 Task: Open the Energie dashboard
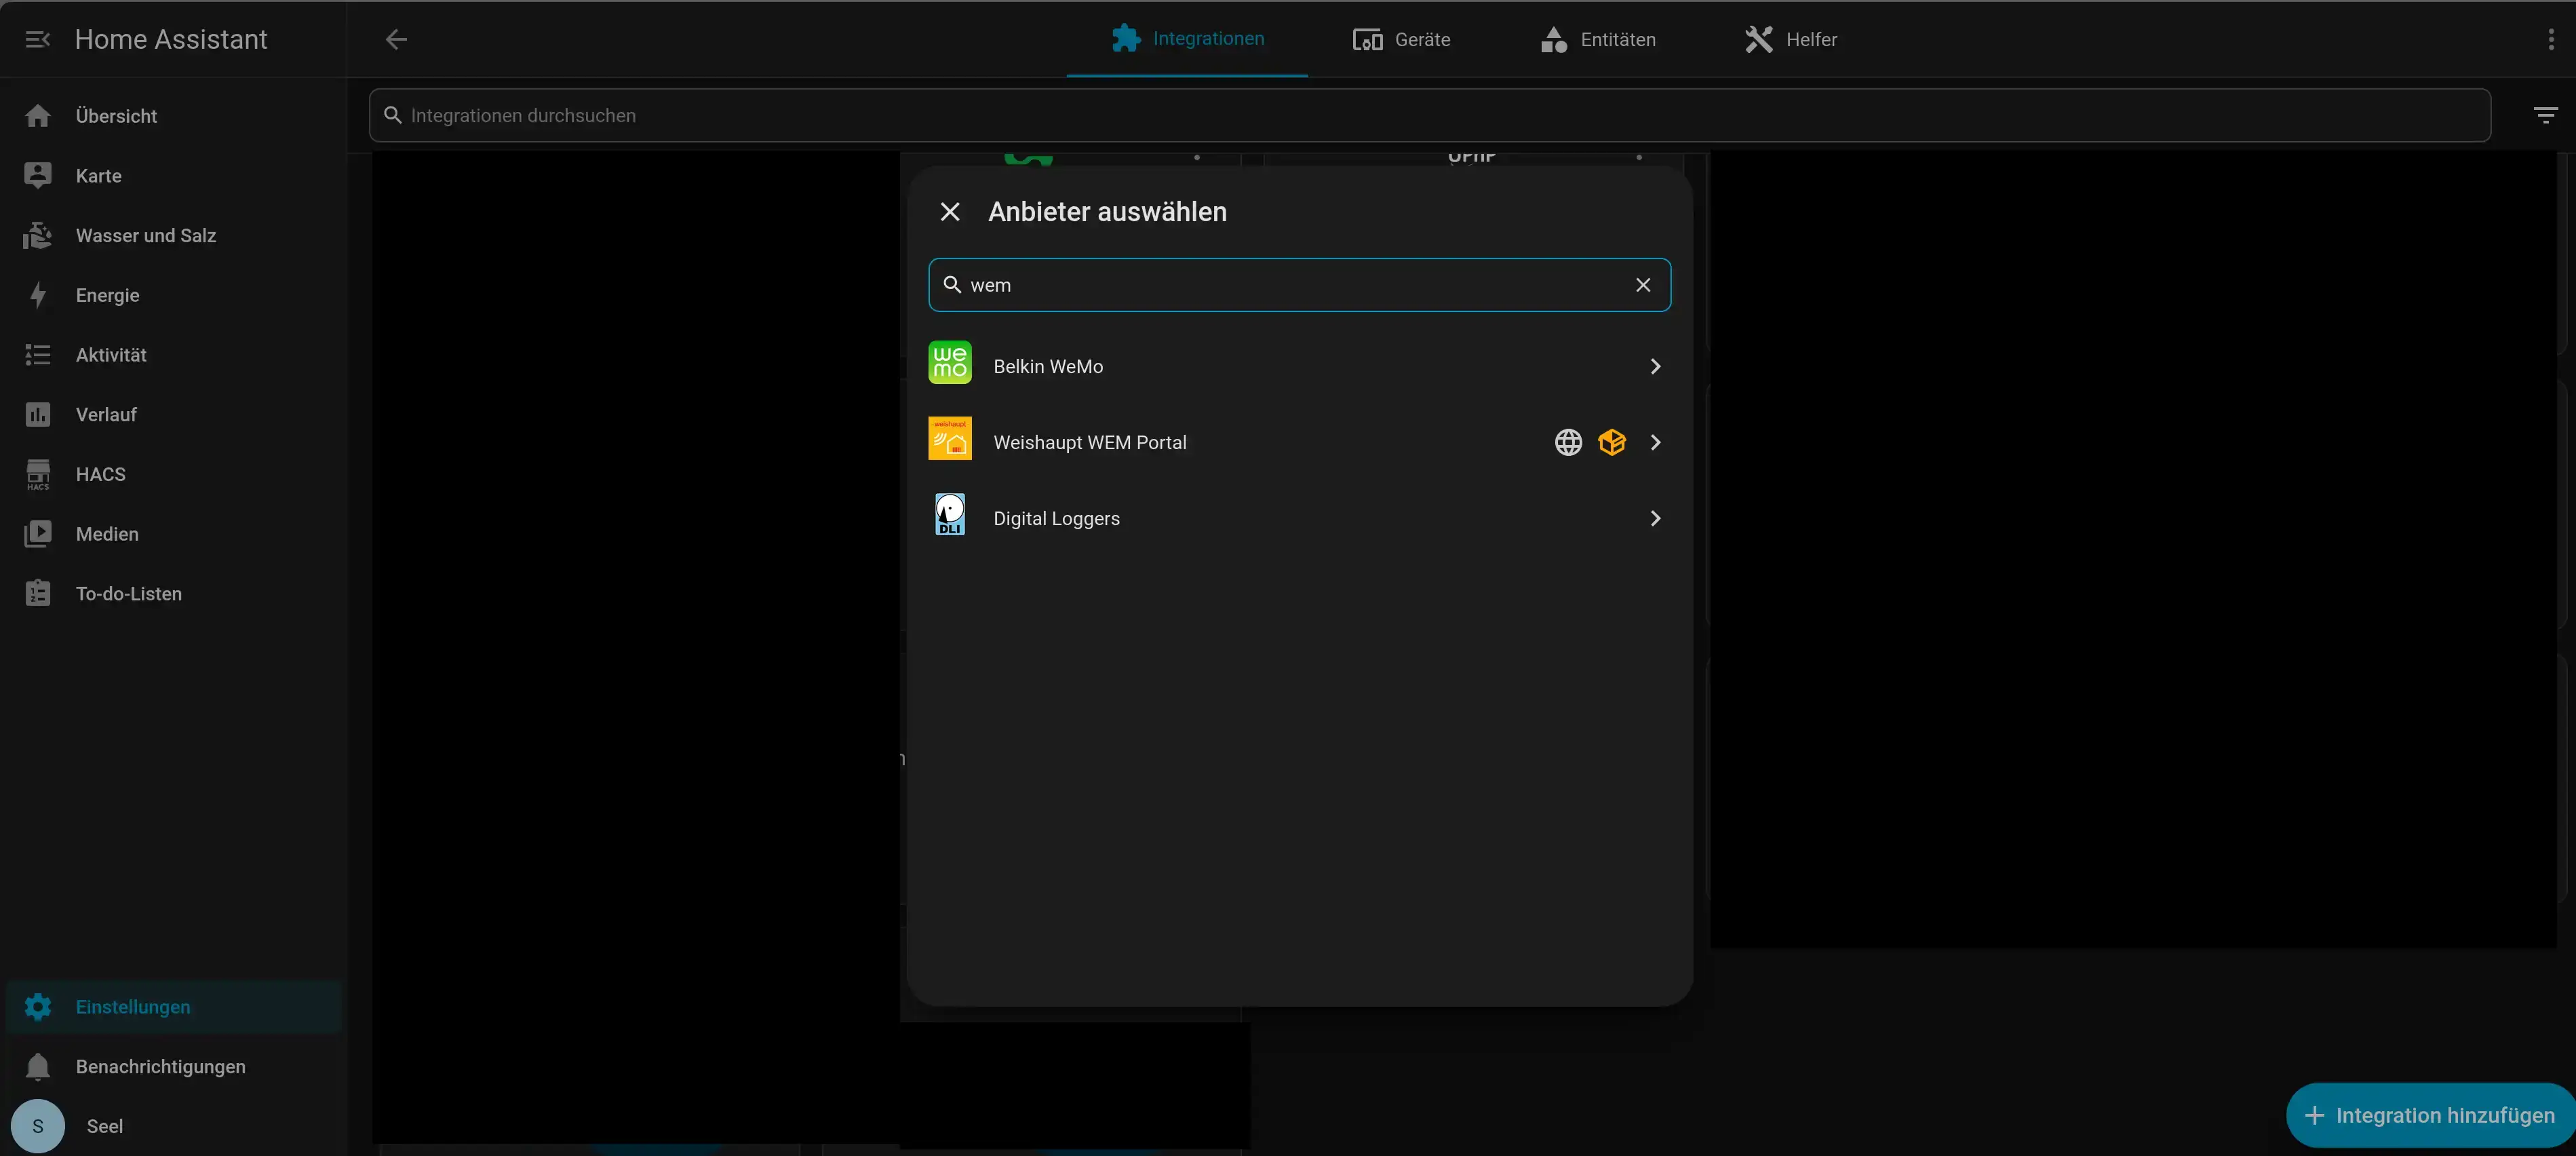pos(174,295)
